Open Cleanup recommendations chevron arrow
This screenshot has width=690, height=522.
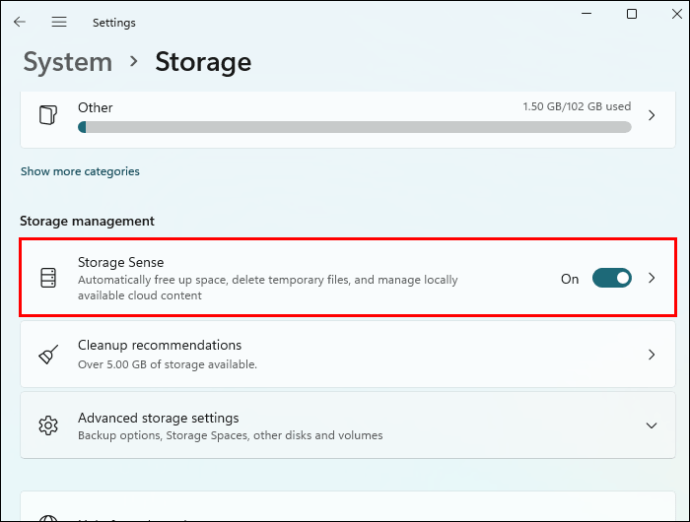[652, 354]
